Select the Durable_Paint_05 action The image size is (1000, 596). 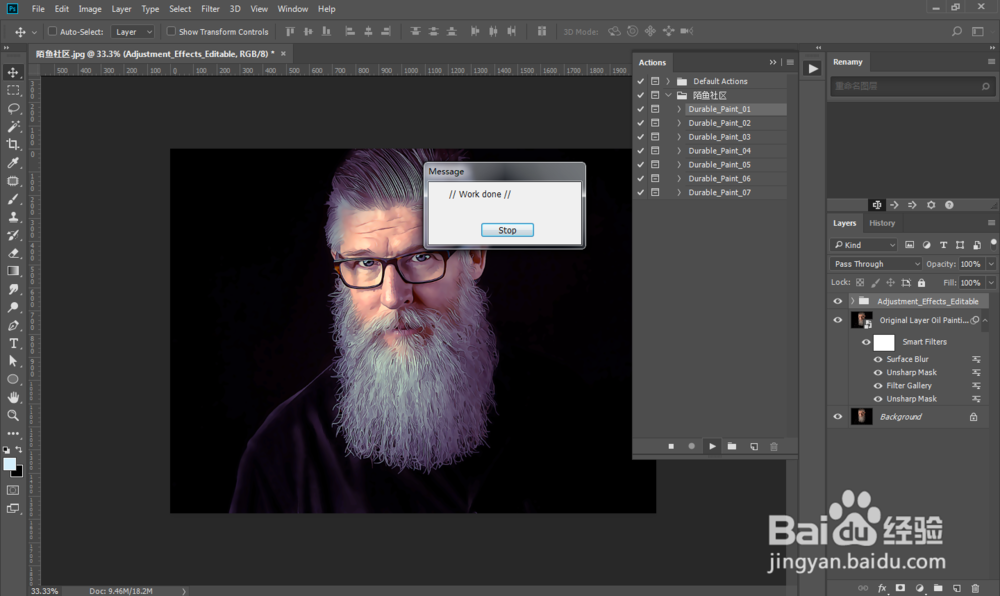pos(719,164)
